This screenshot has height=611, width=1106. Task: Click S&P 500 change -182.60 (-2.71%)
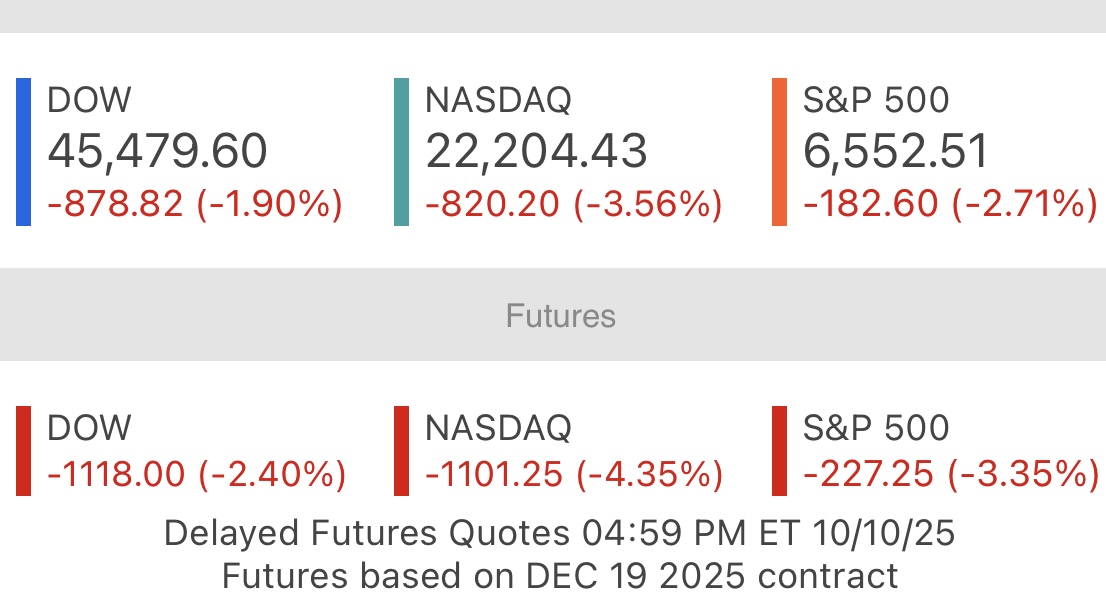[951, 204]
